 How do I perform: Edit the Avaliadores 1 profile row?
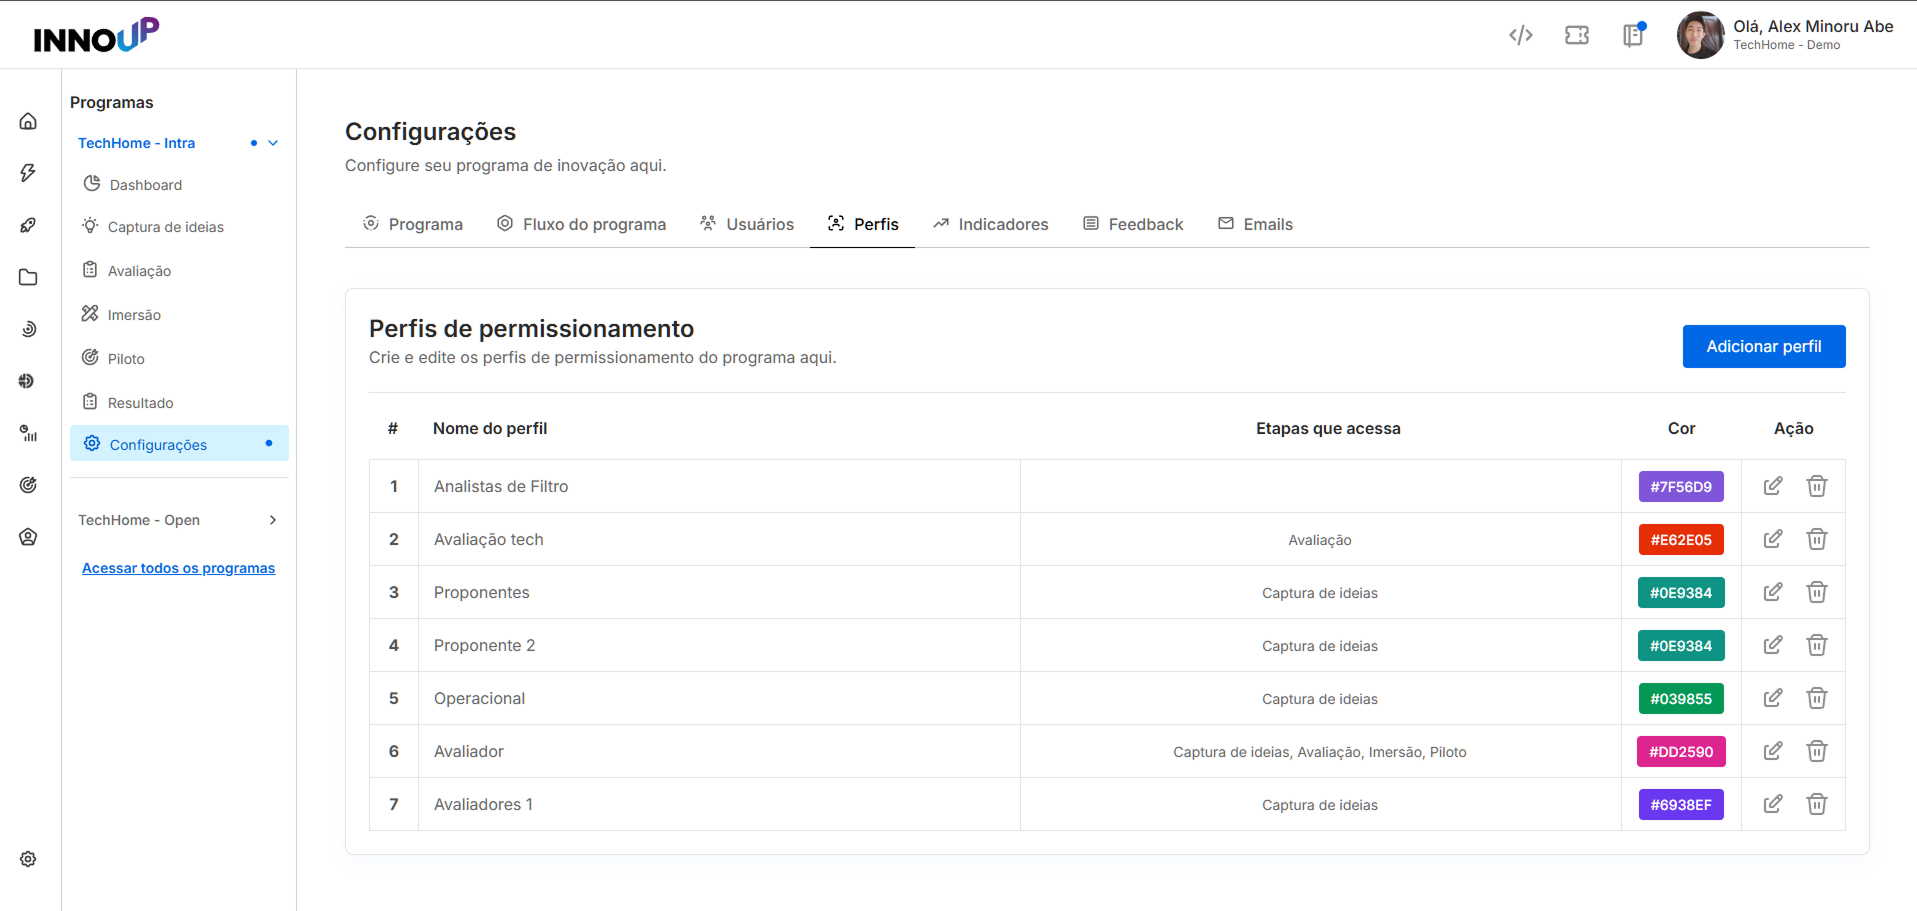[x=1773, y=804]
